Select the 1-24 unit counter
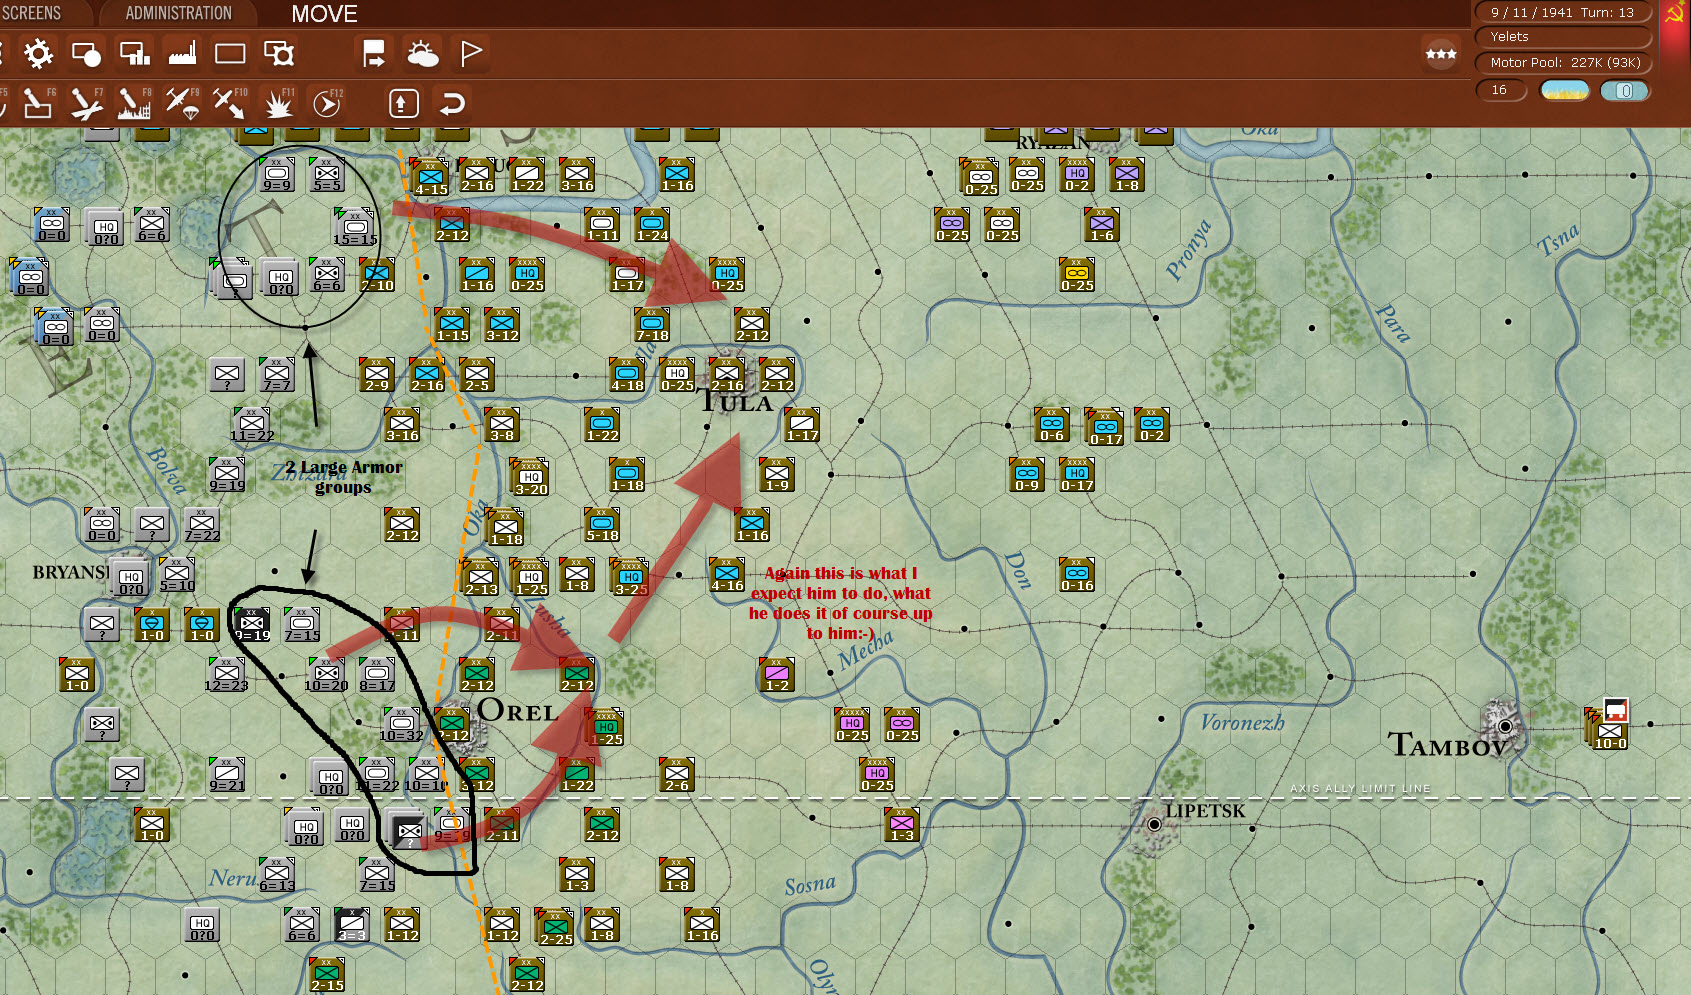The height and width of the screenshot is (995, 1691). point(652,225)
